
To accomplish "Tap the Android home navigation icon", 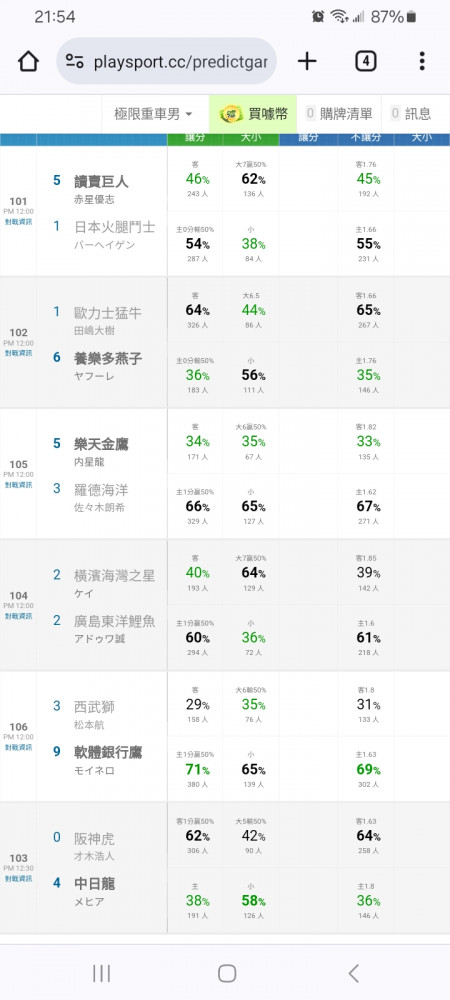I will [227, 973].
